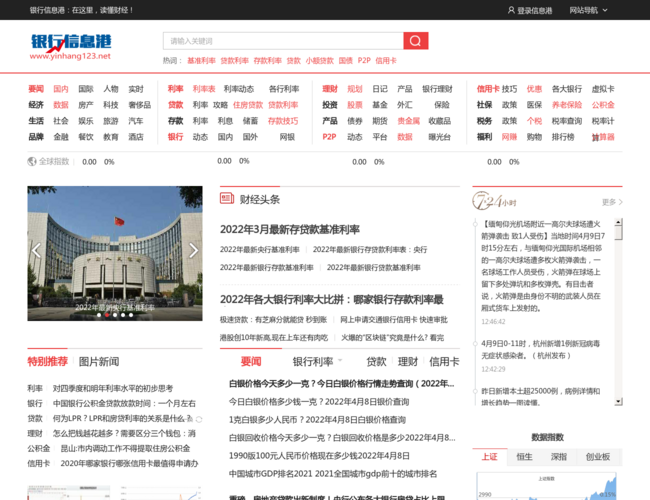Open 公积金 nav link
This screenshot has height=500, width=650.
(x=603, y=105)
